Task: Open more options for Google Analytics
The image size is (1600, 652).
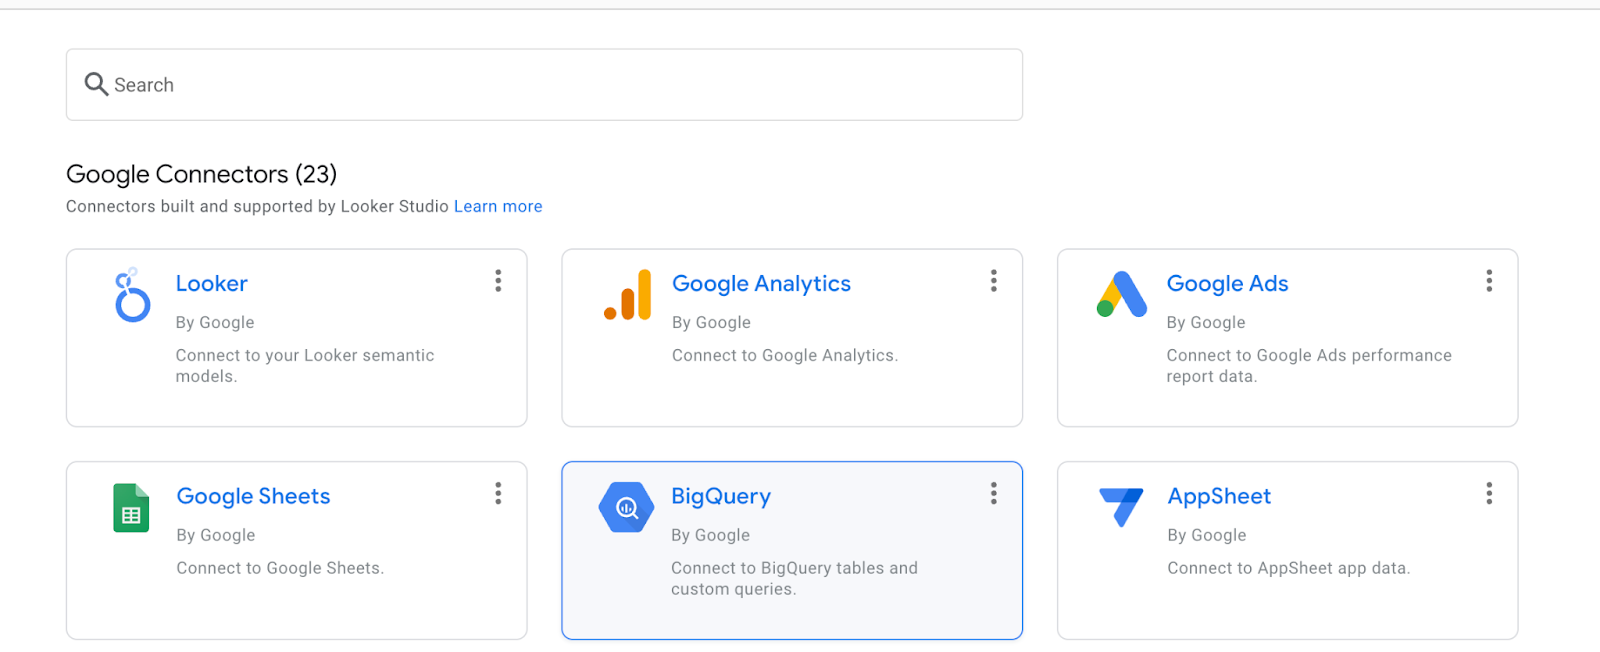Action: 993,281
